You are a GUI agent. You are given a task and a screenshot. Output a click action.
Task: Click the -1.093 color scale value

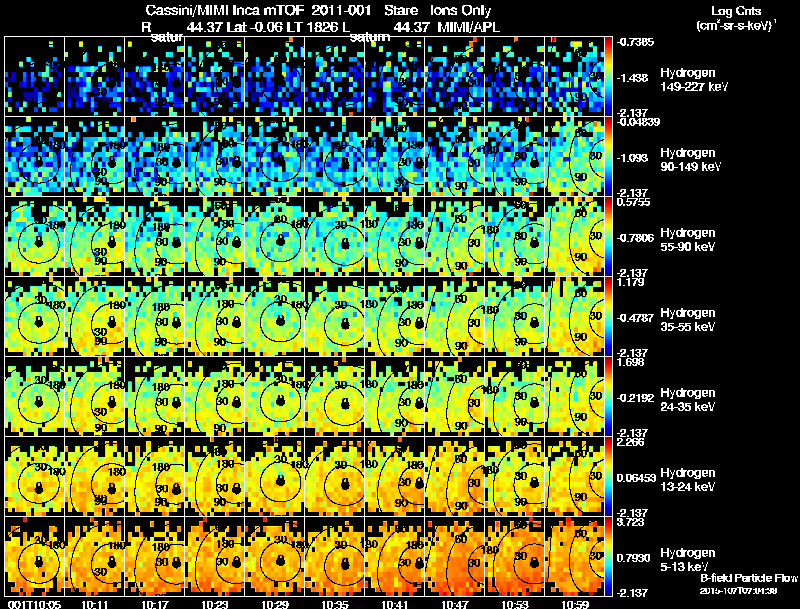632,158
